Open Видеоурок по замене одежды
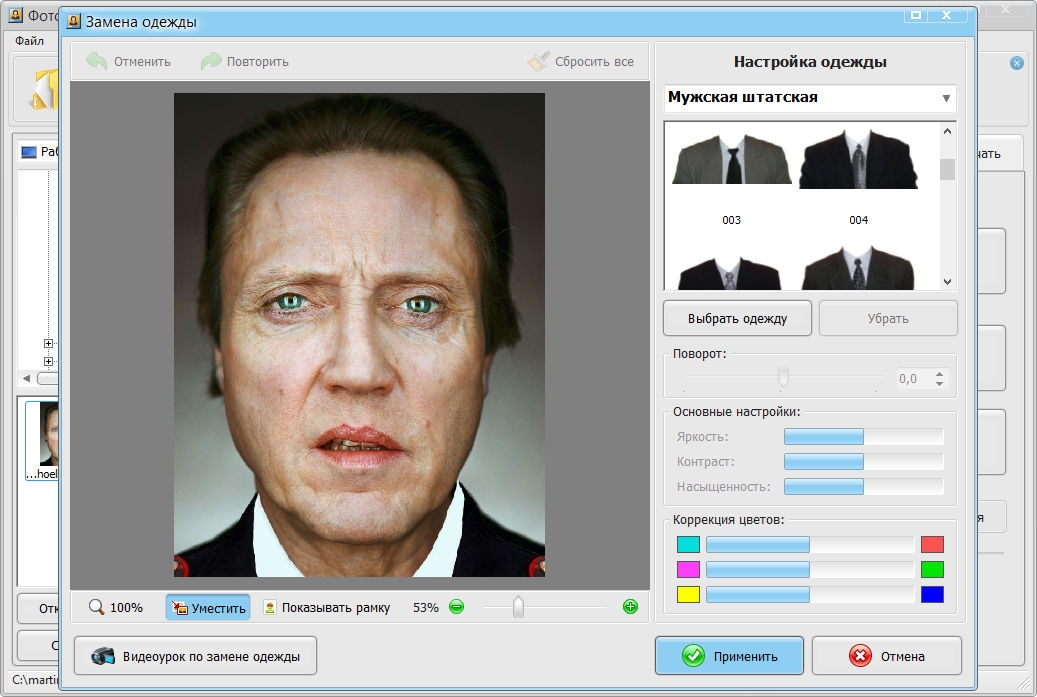This screenshot has height=697, width=1037. pos(196,656)
